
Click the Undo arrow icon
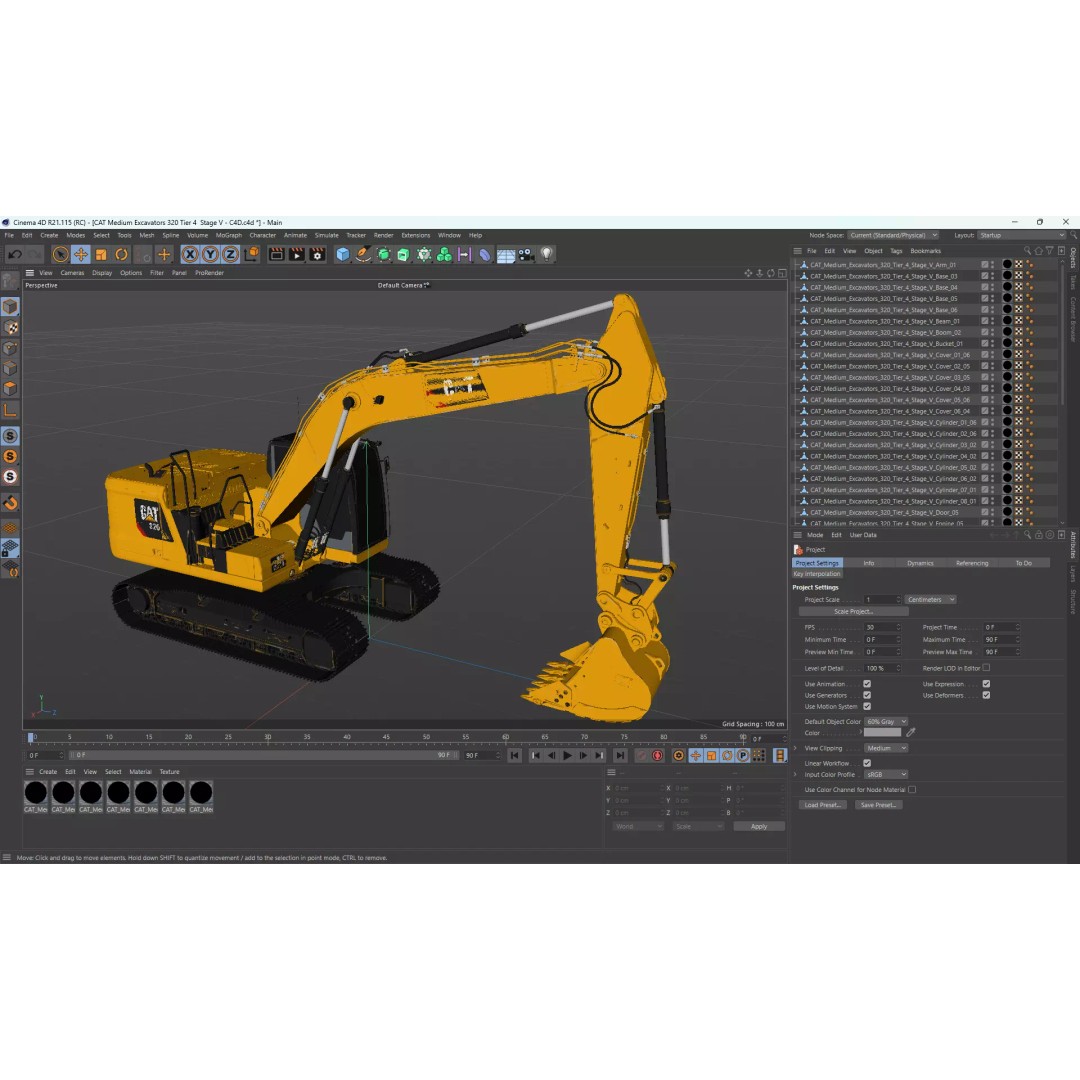(15, 255)
